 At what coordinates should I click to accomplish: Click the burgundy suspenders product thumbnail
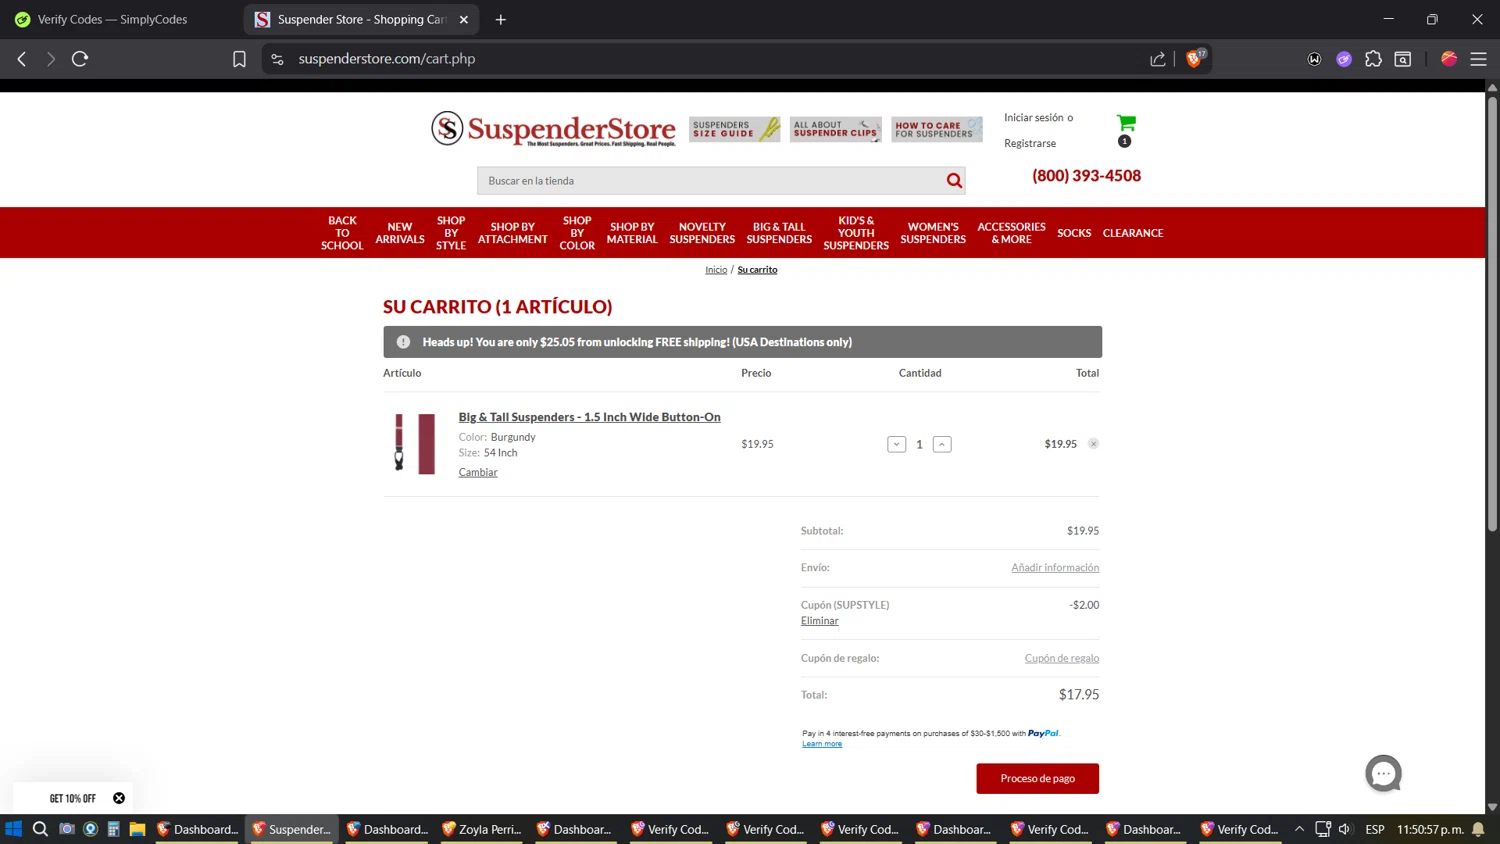point(415,443)
